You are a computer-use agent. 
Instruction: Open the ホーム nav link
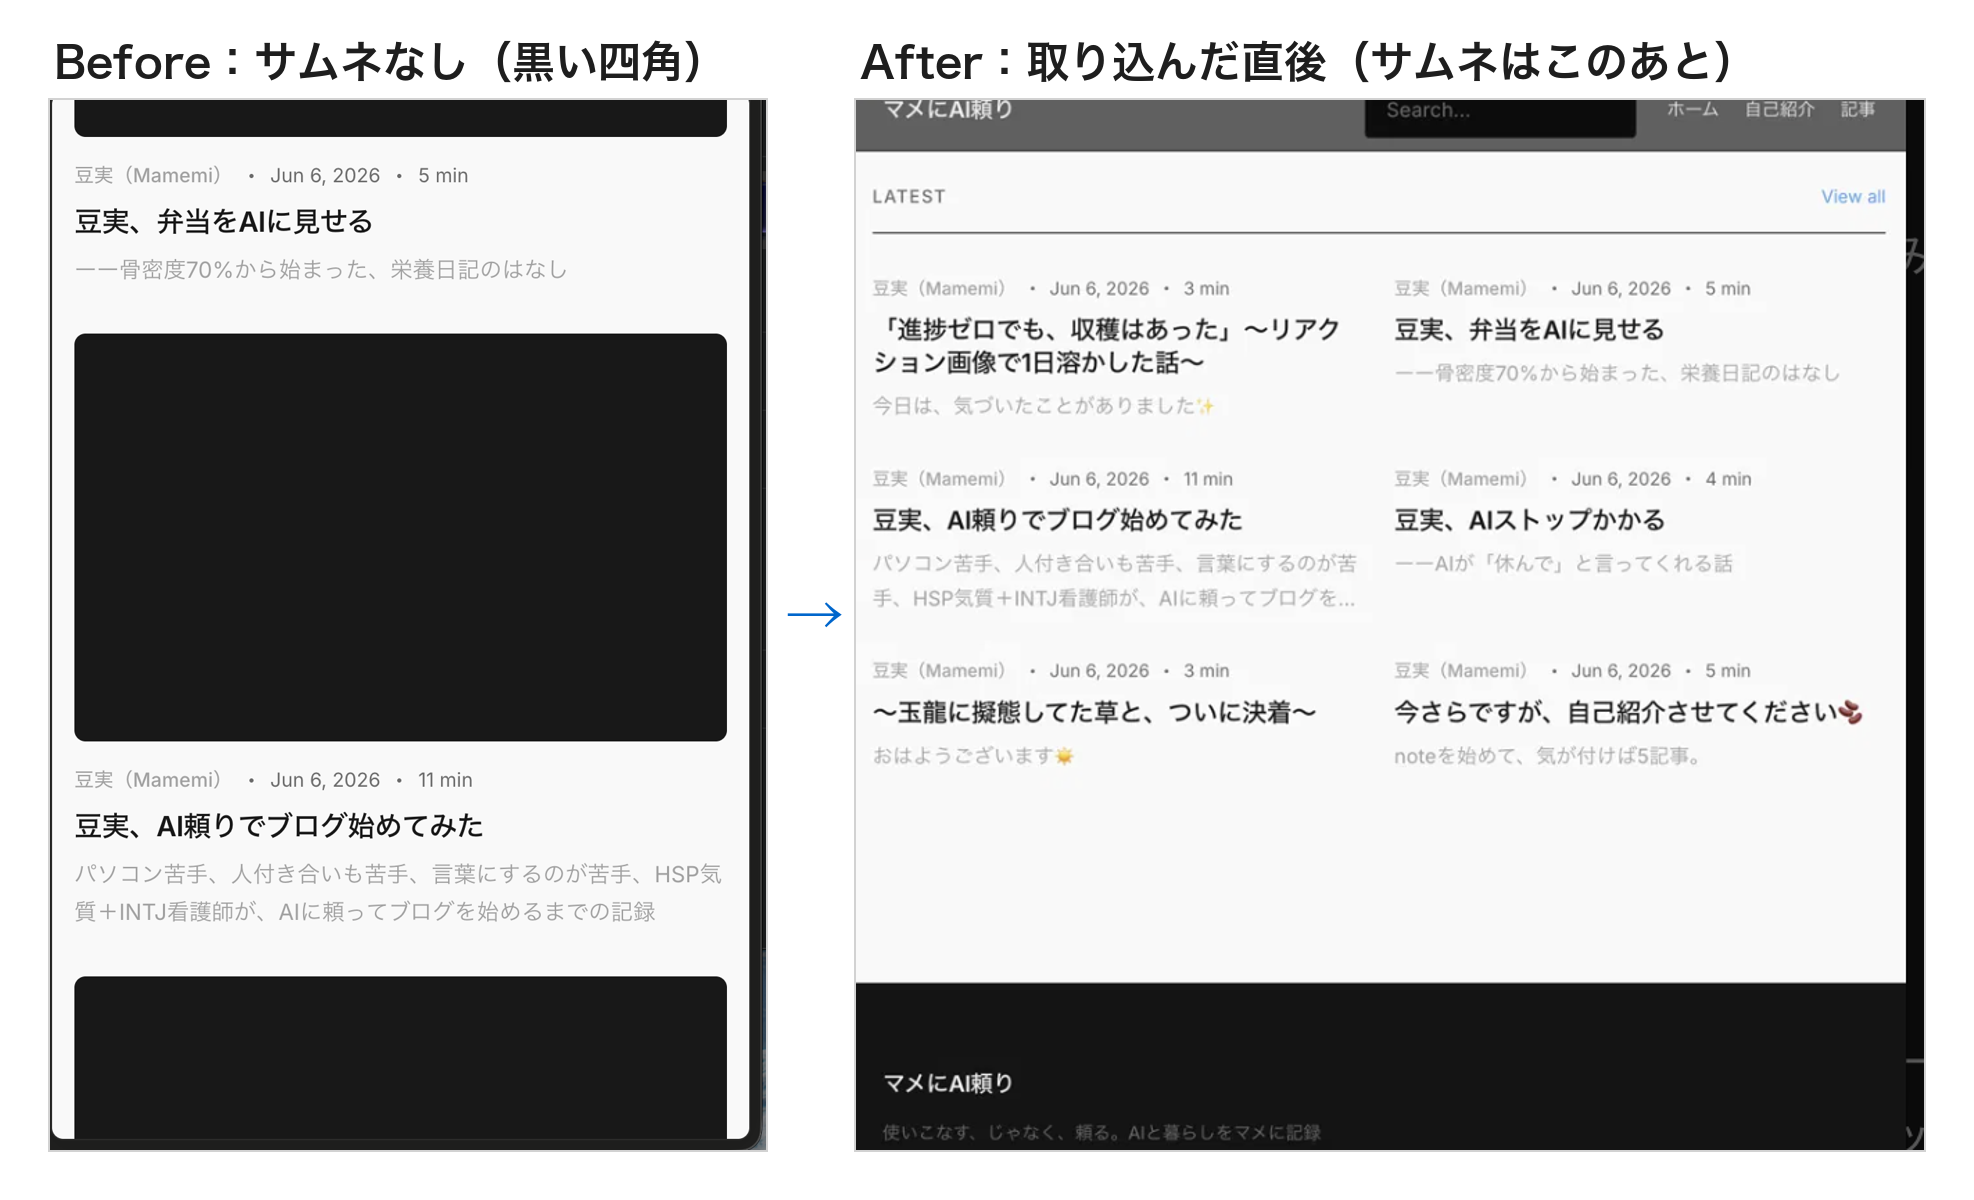[1692, 109]
